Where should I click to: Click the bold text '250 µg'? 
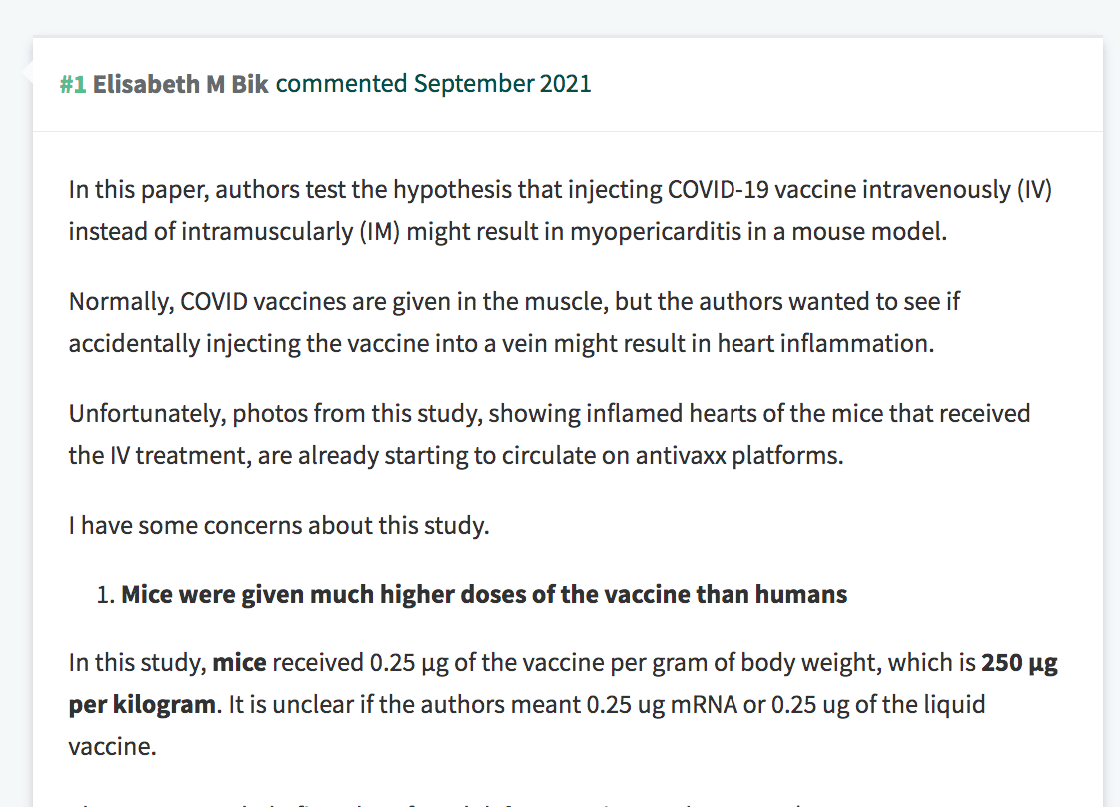pyautogui.click(x=1019, y=663)
